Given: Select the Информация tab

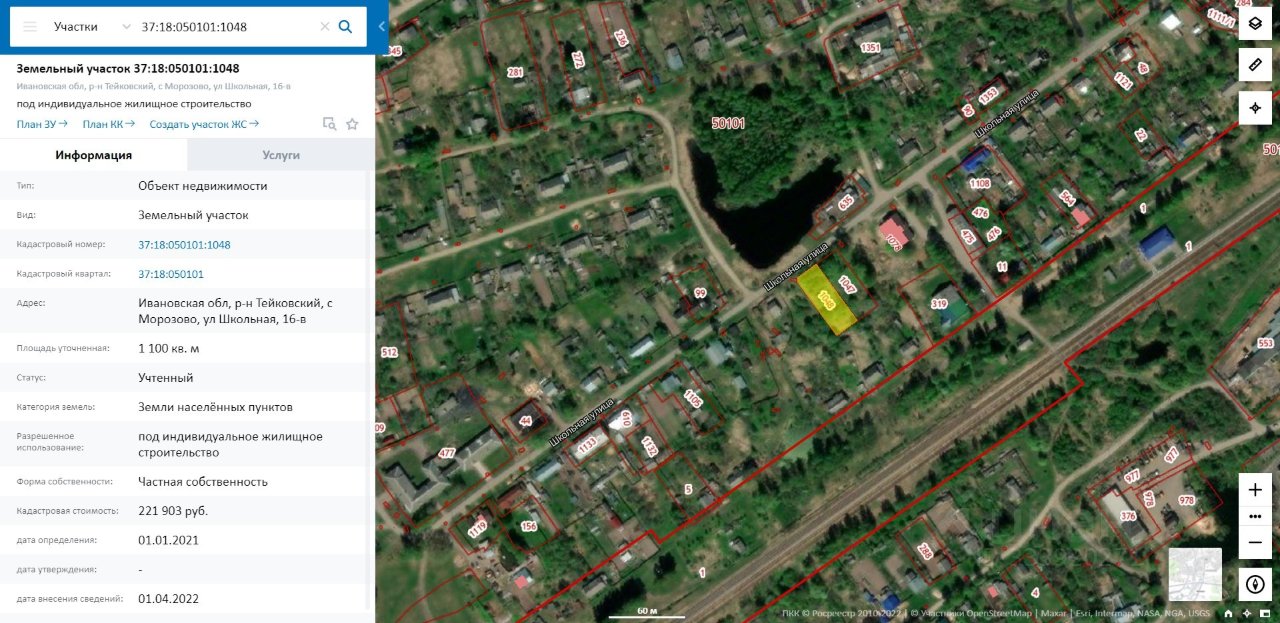Looking at the screenshot, I should (94, 155).
